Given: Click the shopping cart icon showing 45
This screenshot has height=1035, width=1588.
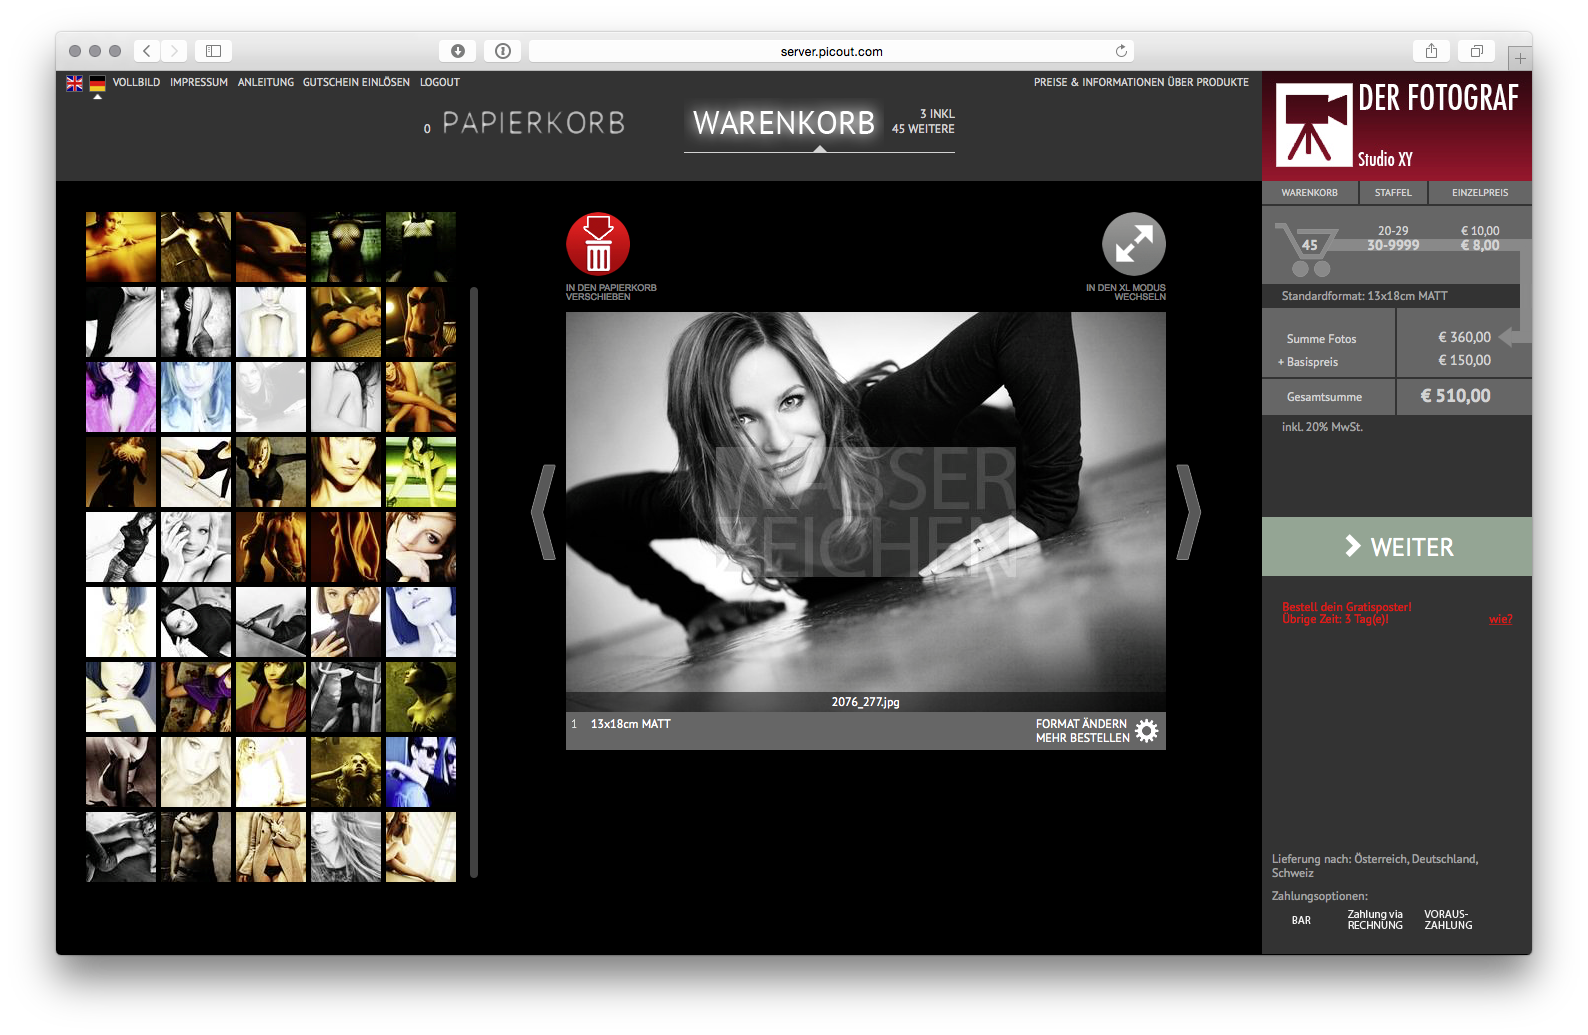Looking at the screenshot, I should (1305, 249).
